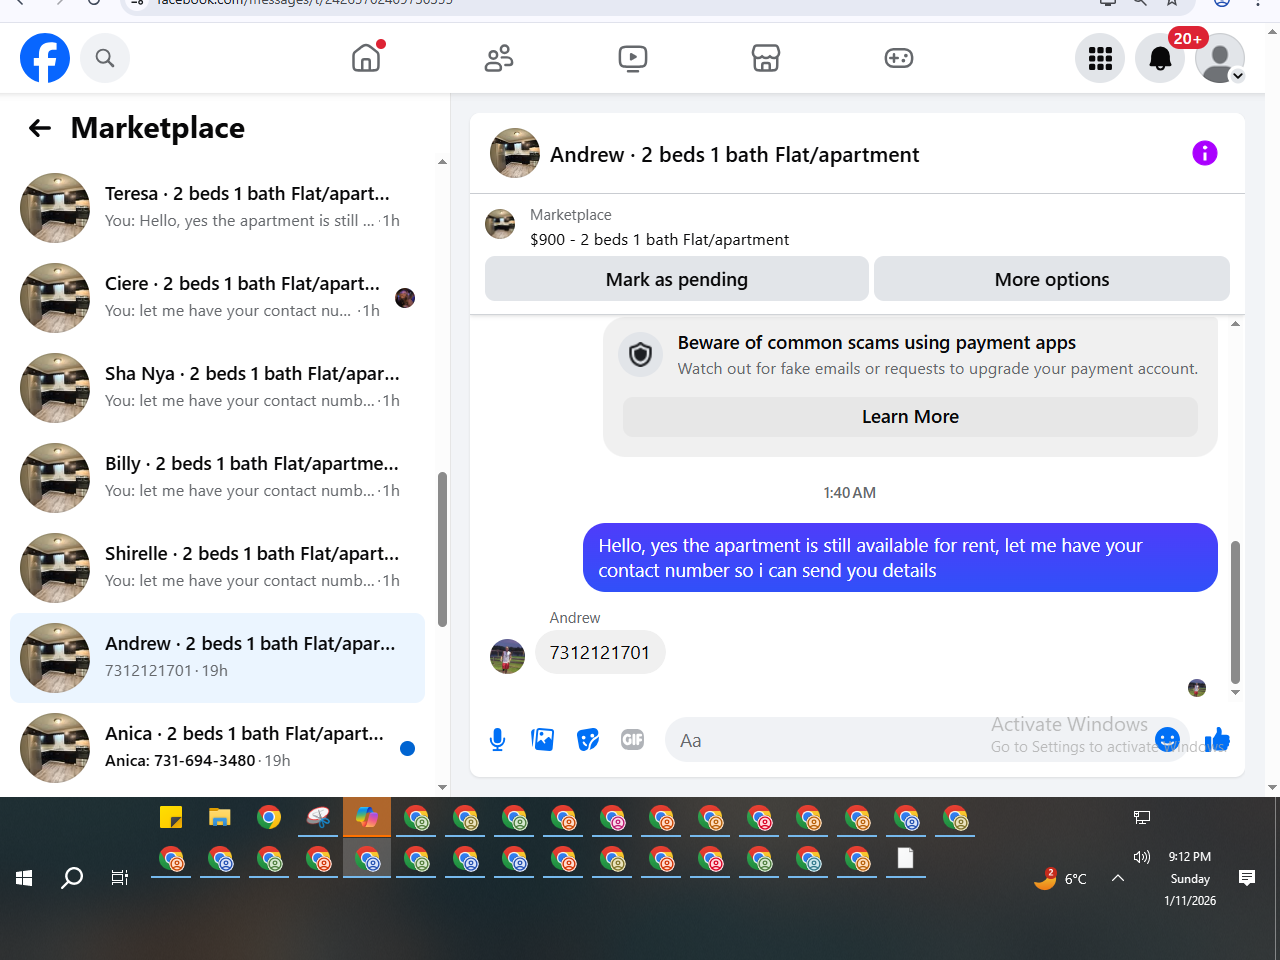1280x960 pixels.
Task: Open the GIF picker
Action: point(632,740)
